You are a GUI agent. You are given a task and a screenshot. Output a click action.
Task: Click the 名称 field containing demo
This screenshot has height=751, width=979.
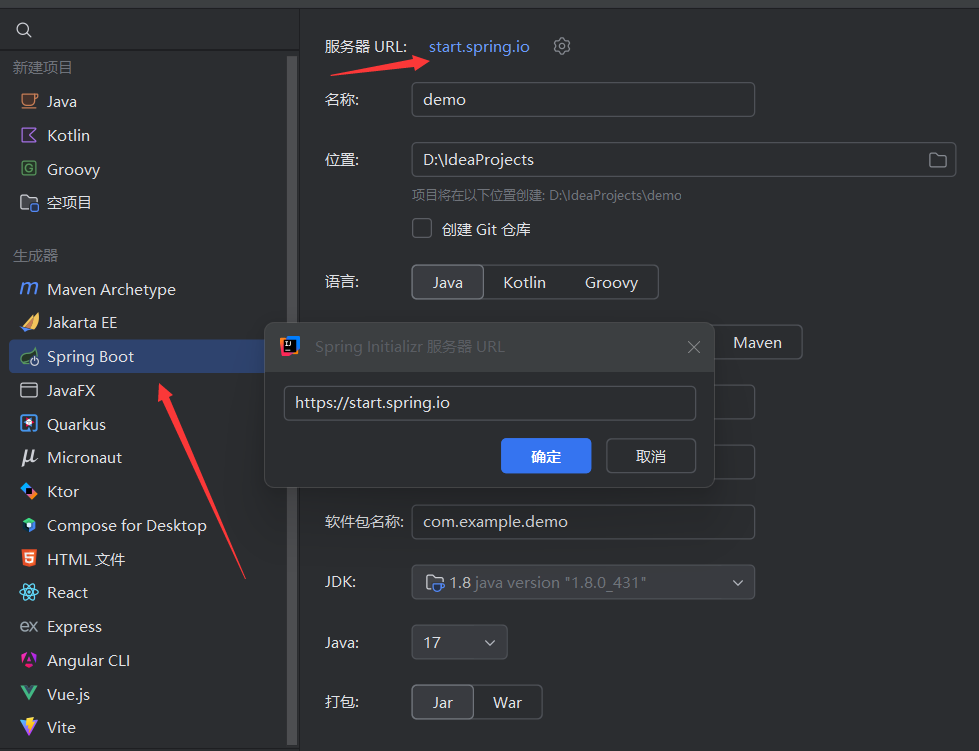pos(583,99)
